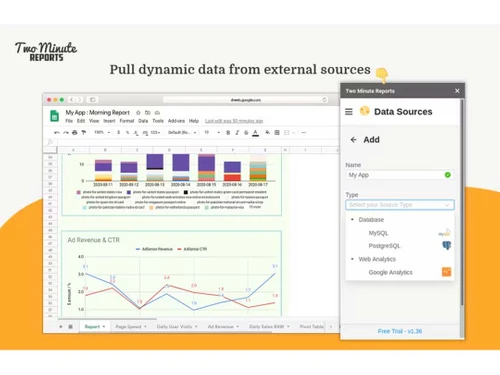Open the Data menu
Image resolution: width=500 pixels, height=375 pixels.
tap(143, 121)
